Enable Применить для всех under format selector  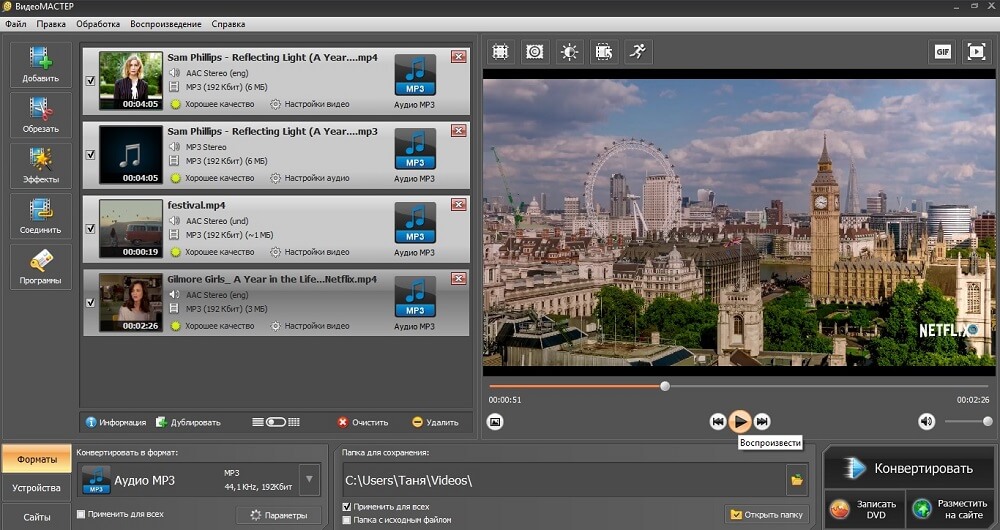pyautogui.click(x=81, y=514)
